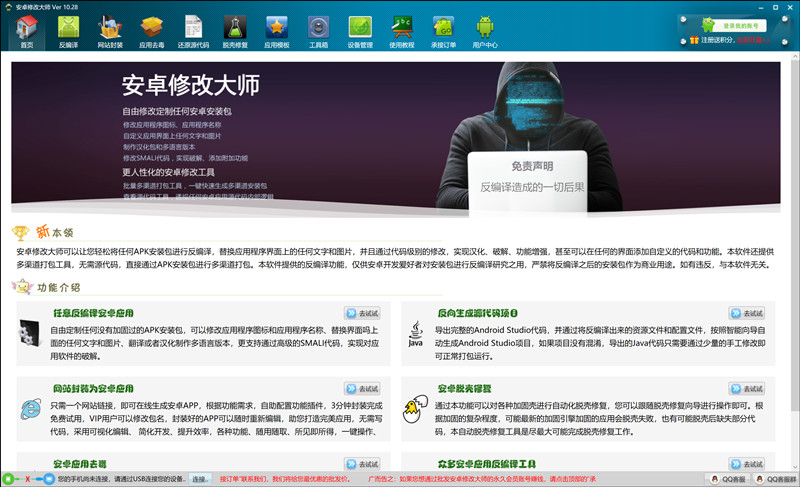The height and width of the screenshot is (487, 800).
Task: Open the 反向生成源代码项目 heading
Action: pos(478,313)
